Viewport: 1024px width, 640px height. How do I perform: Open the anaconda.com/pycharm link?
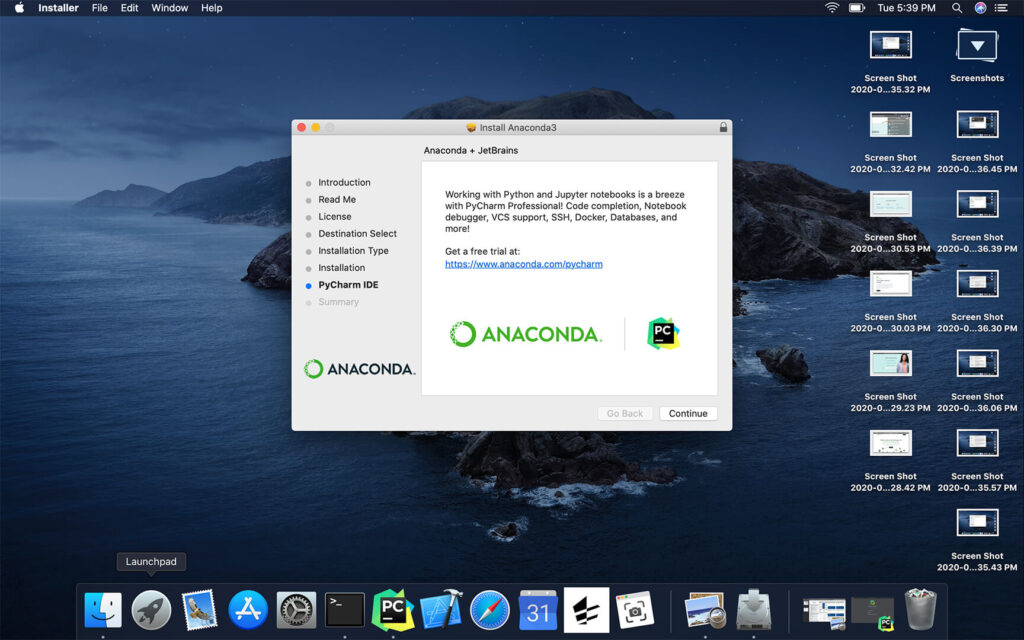point(524,264)
